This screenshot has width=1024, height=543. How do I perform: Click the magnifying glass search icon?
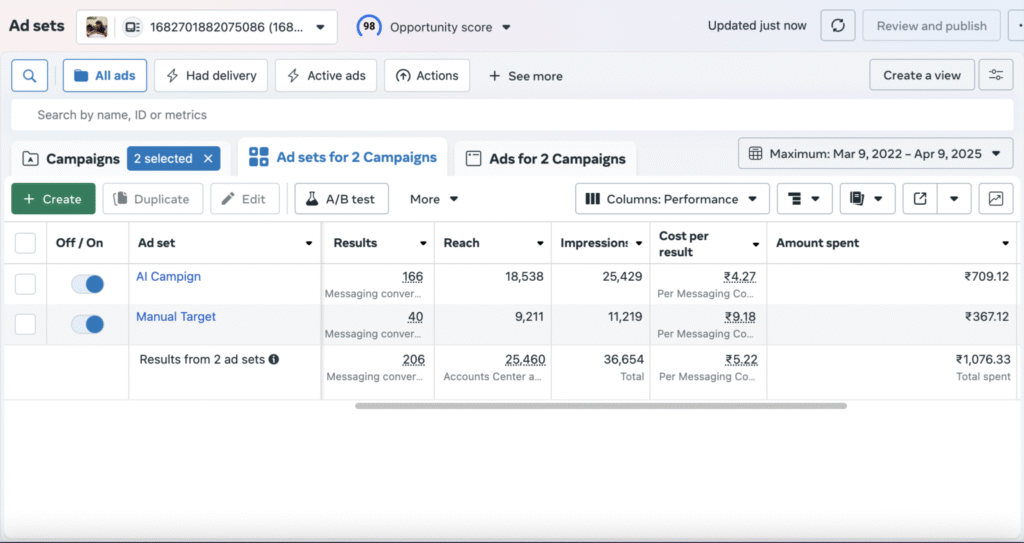point(29,76)
